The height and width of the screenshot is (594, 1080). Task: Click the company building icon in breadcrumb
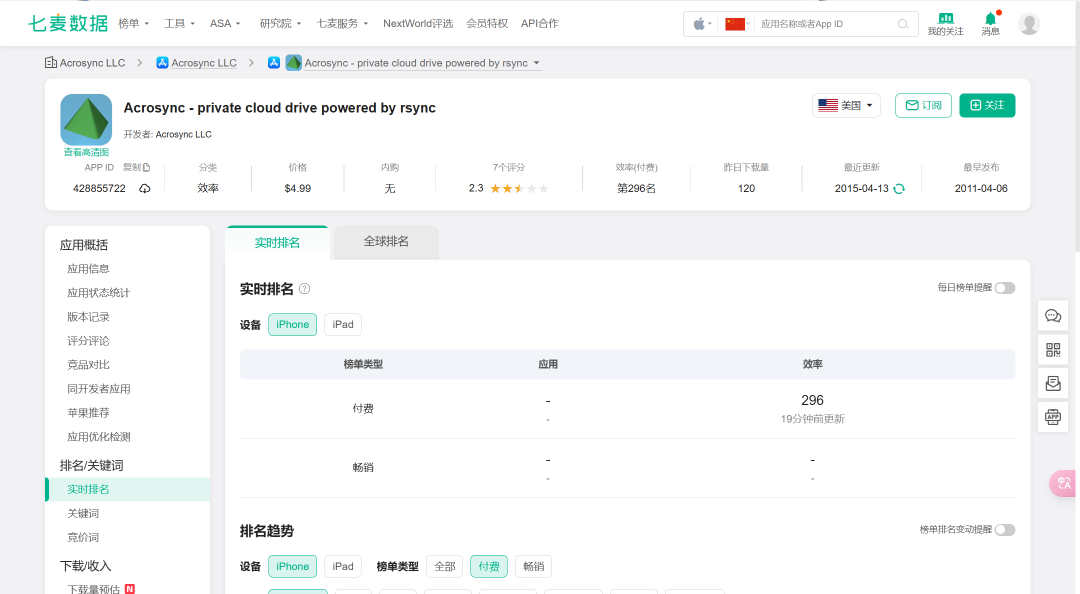pyautogui.click(x=51, y=63)
